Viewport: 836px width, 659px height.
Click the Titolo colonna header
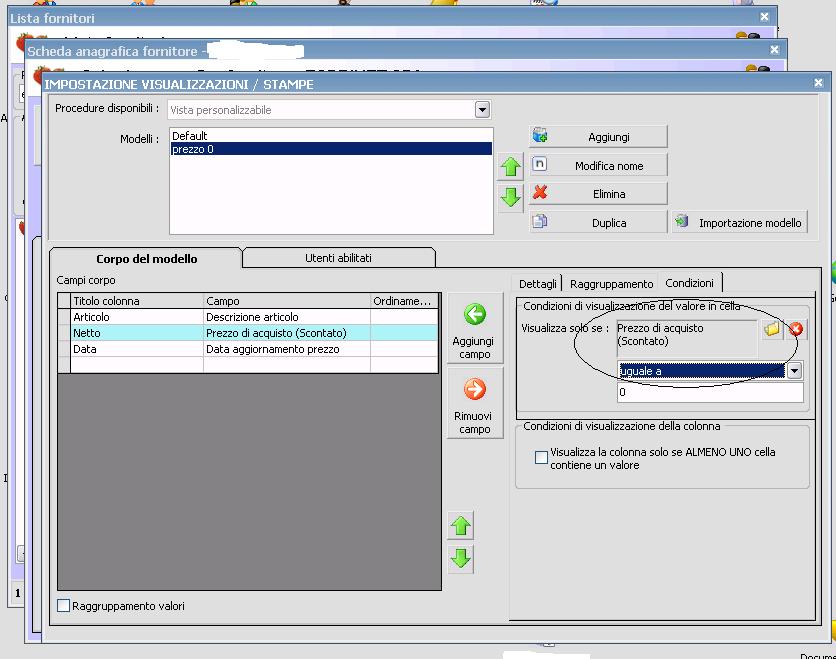(x=137, y=301)
